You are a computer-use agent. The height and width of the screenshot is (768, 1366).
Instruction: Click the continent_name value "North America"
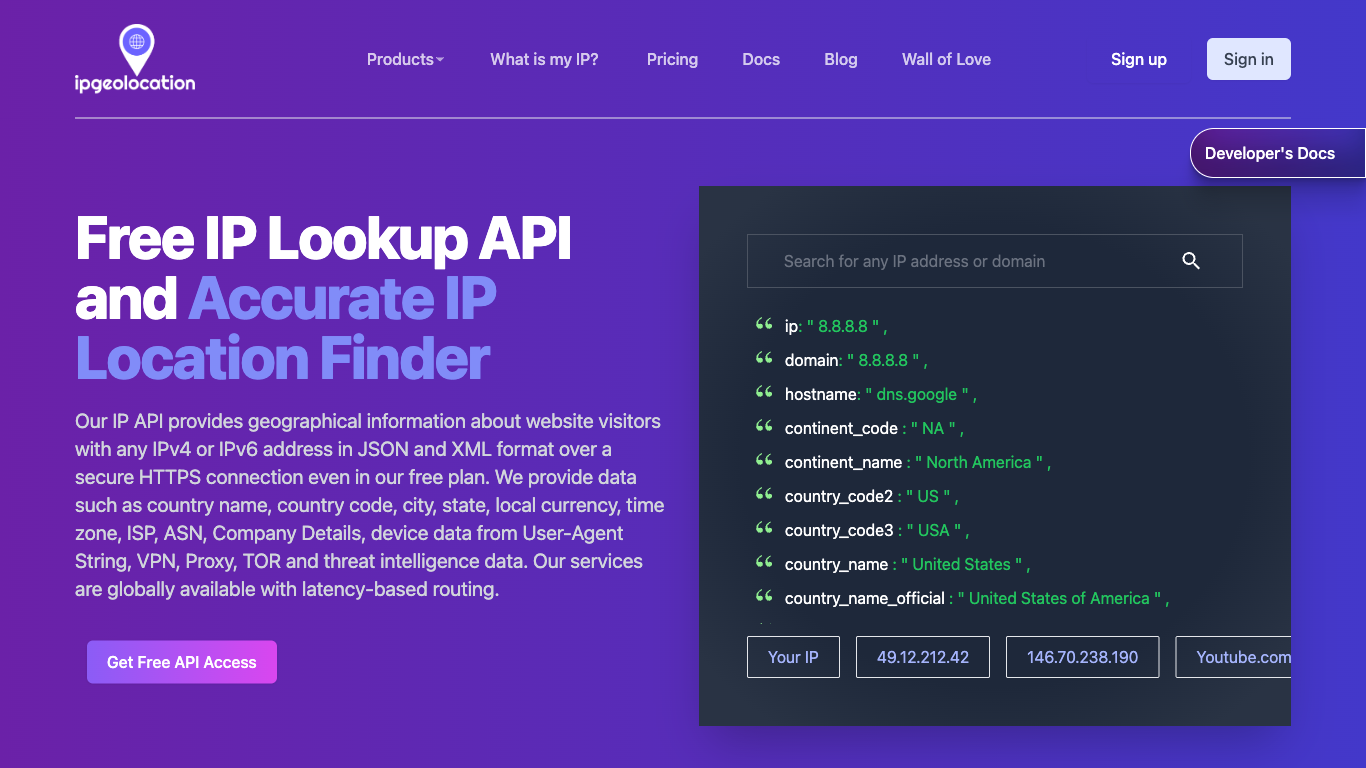[x=979, y=462]
